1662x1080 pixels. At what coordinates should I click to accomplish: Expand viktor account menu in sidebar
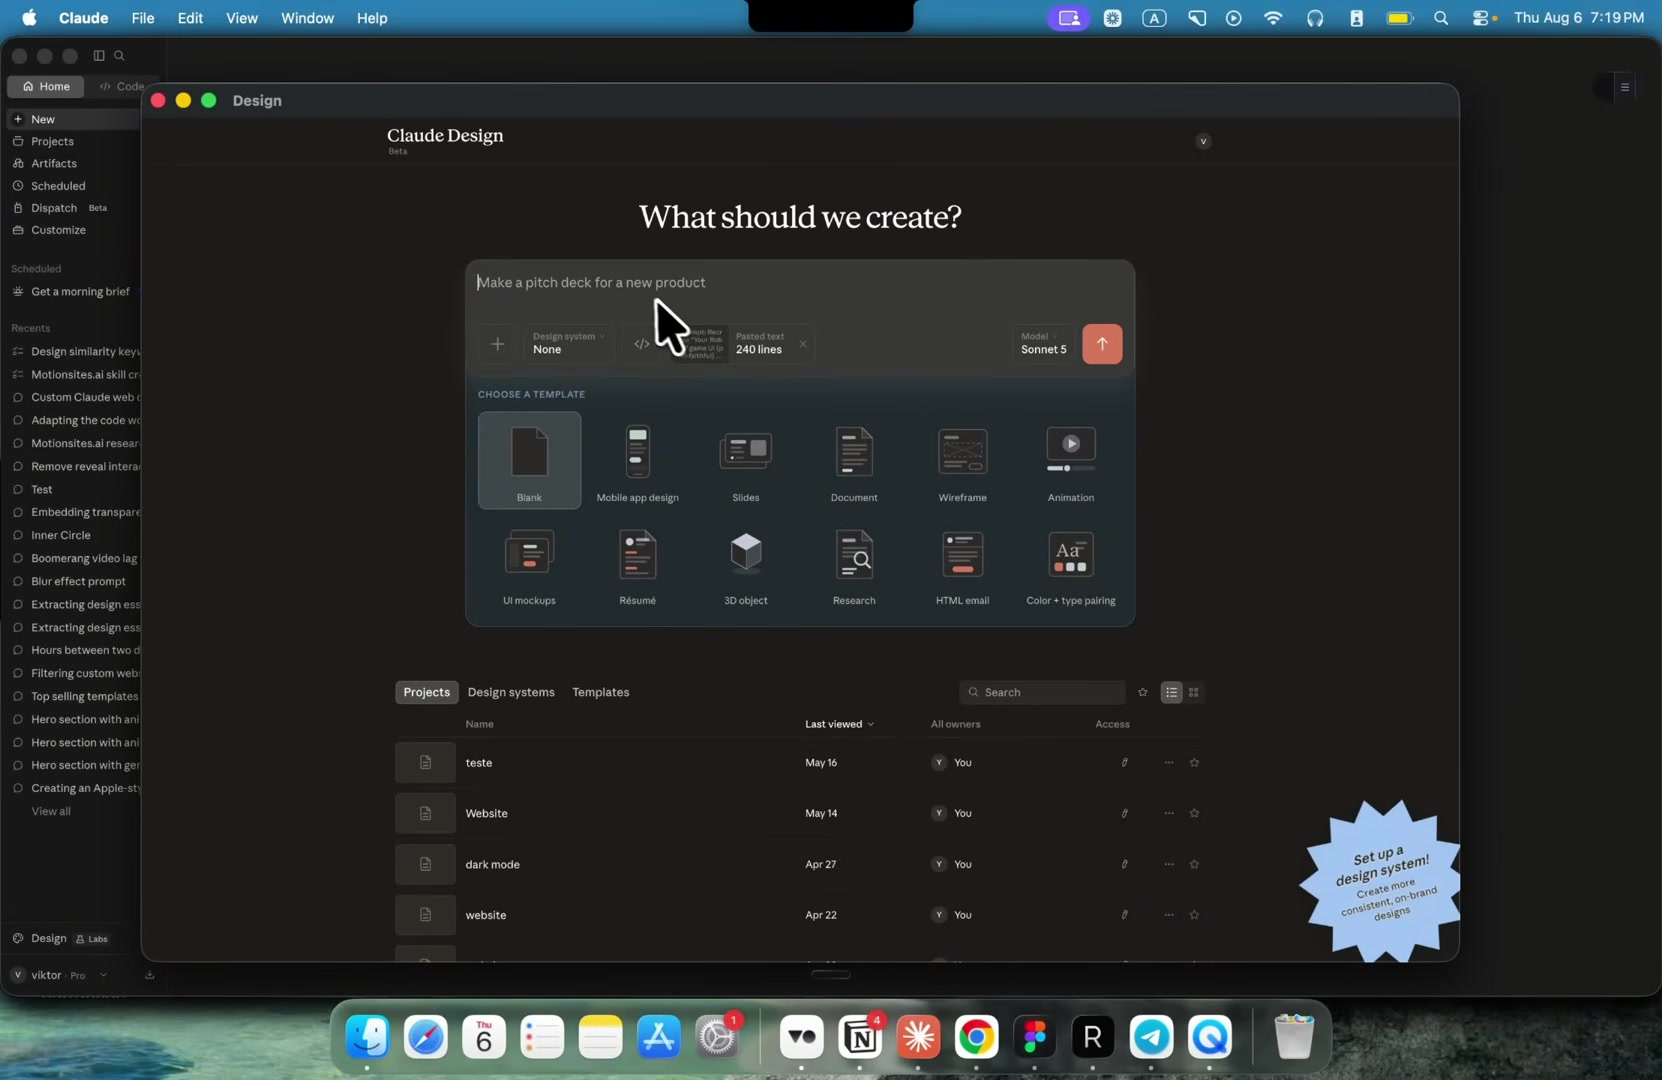click(x=61, y=975)
